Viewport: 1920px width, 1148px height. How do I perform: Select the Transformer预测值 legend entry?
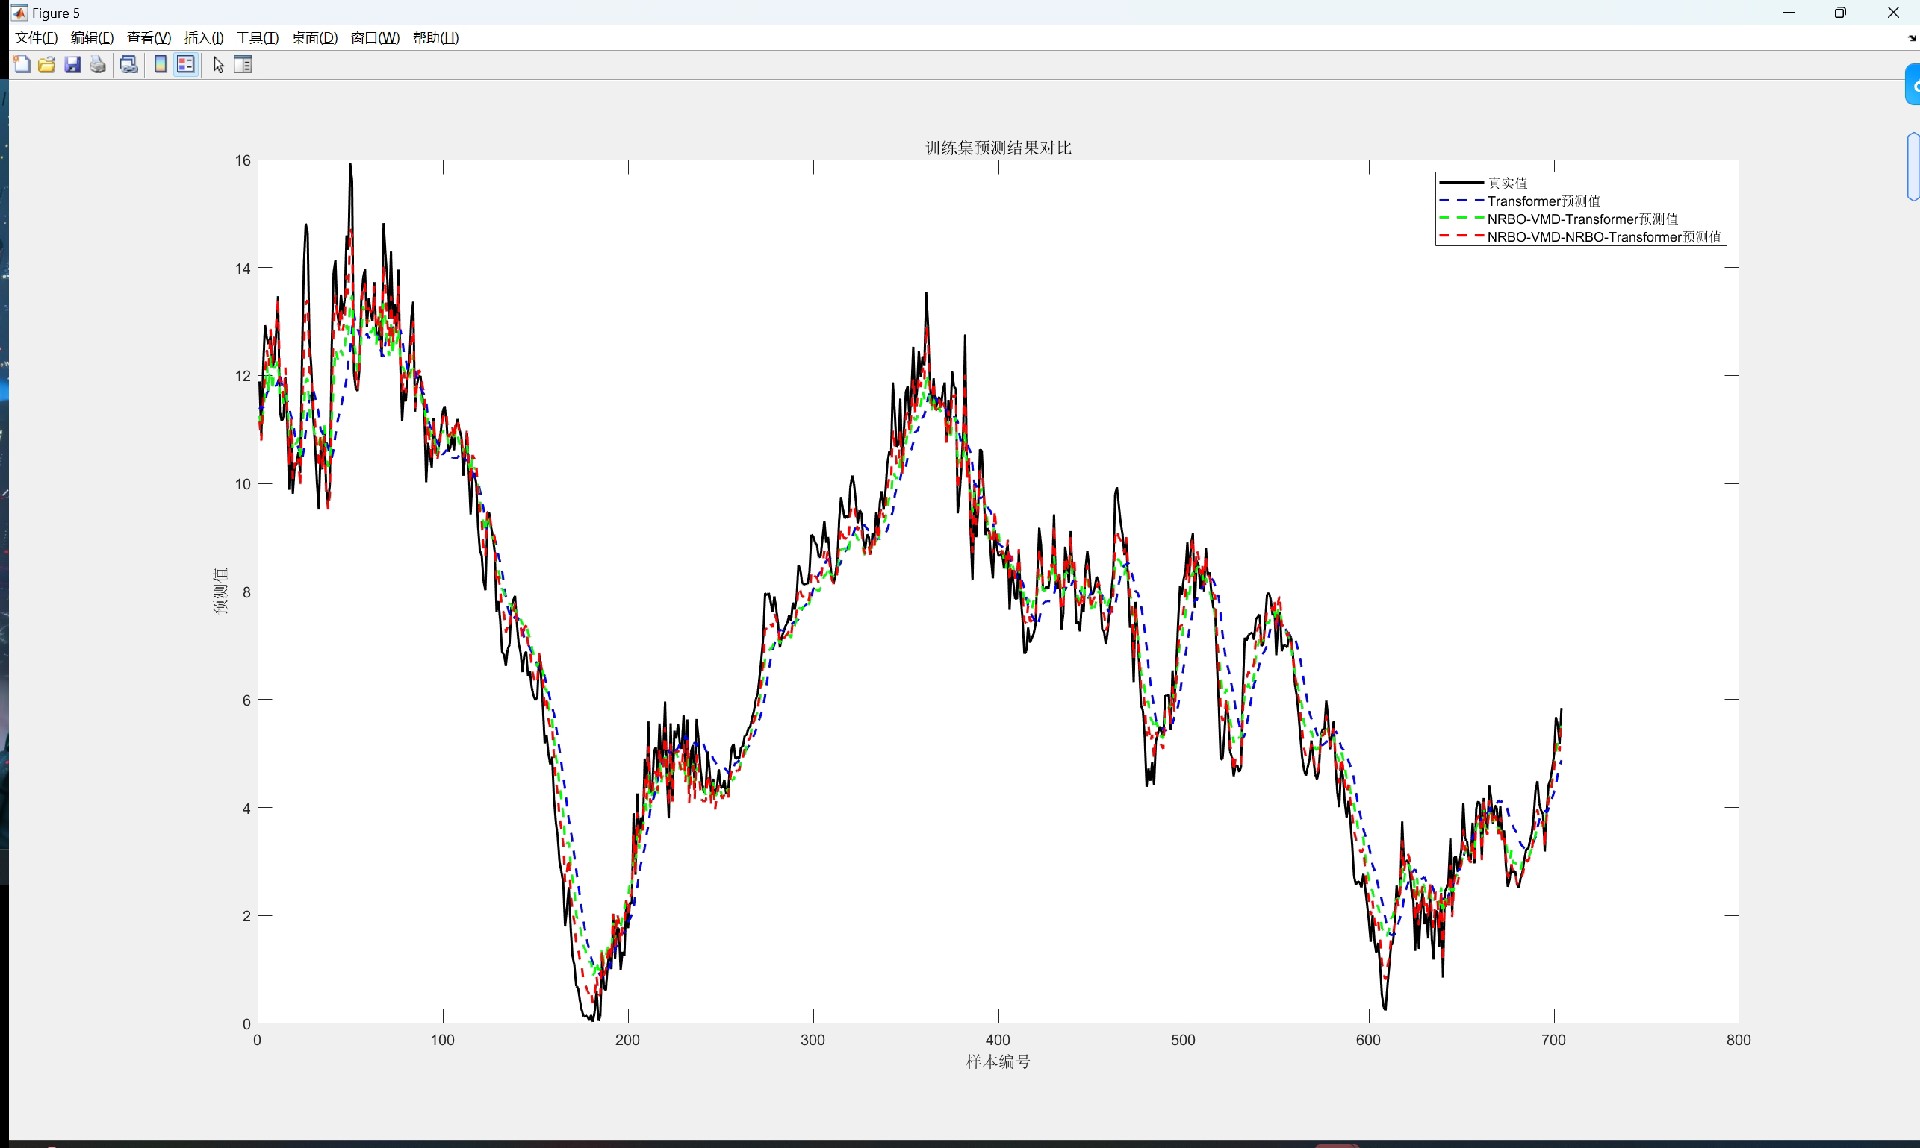1543,201
